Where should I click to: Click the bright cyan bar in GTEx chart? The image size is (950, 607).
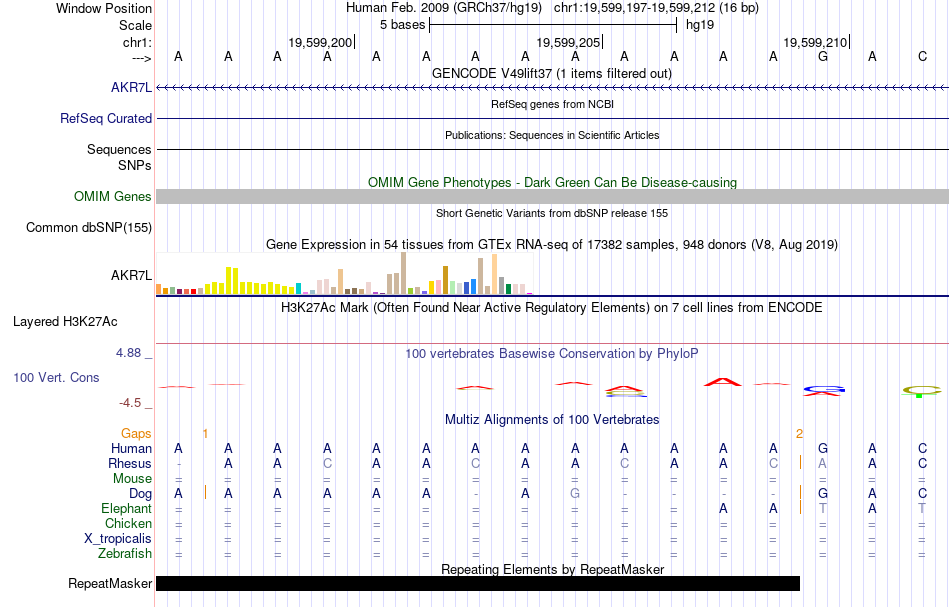[x=299, y=289]
